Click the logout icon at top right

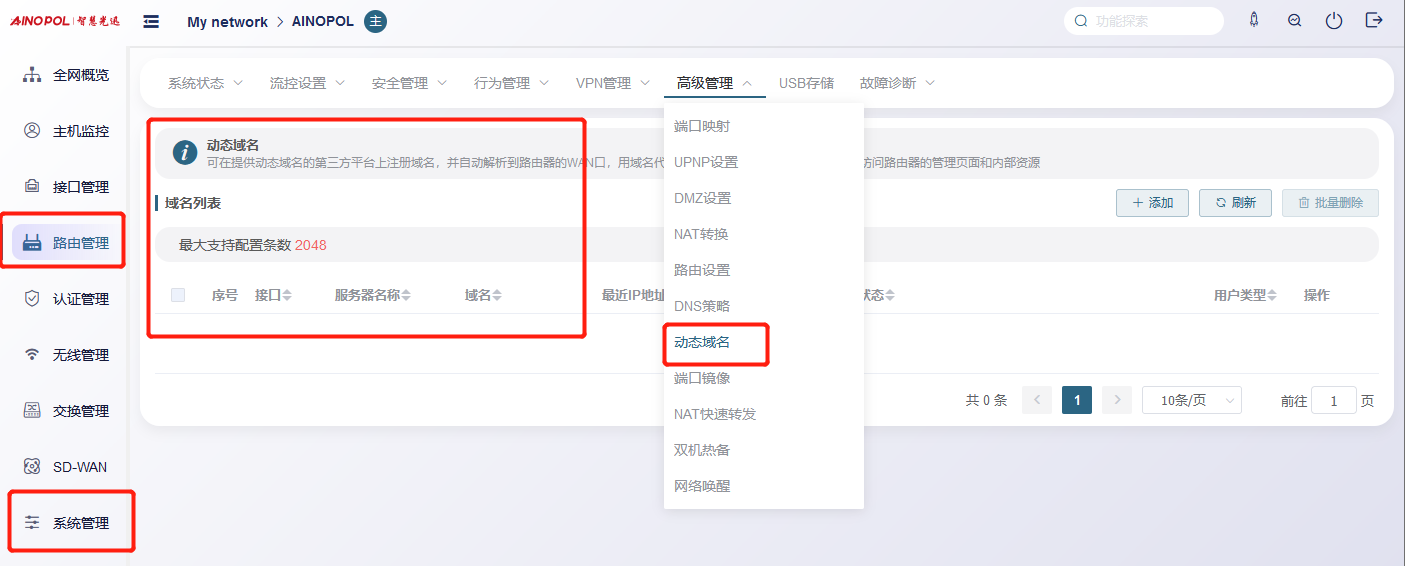point(1374,20)
